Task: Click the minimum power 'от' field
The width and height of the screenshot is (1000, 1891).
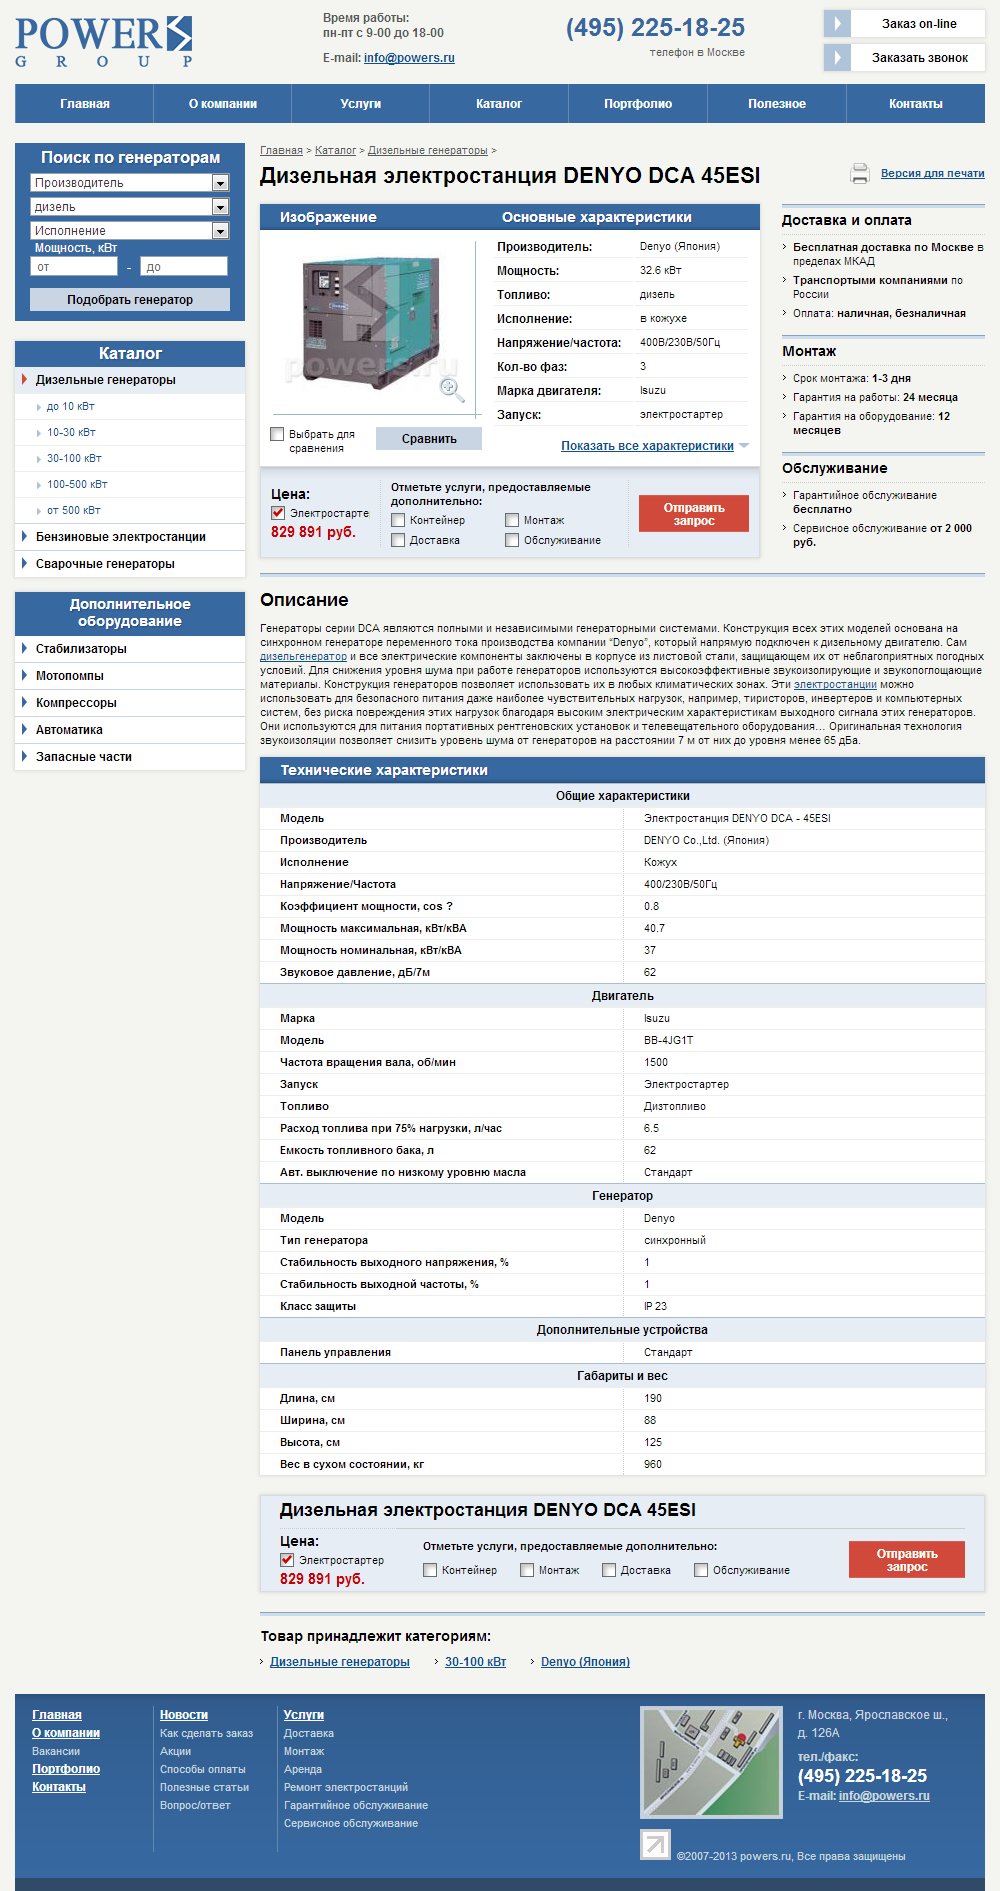Action: point(74,267)
